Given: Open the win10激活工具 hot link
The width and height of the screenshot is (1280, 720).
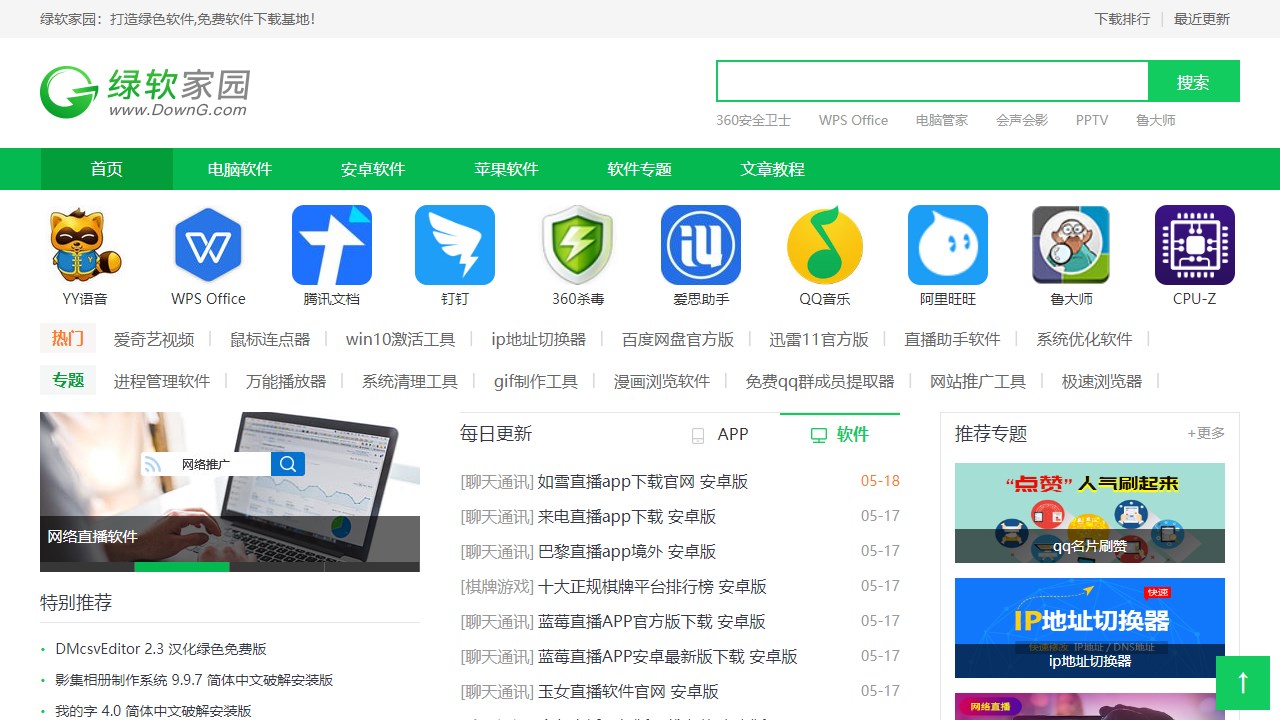Looking at the screenshot, I should tap(400, 340).
